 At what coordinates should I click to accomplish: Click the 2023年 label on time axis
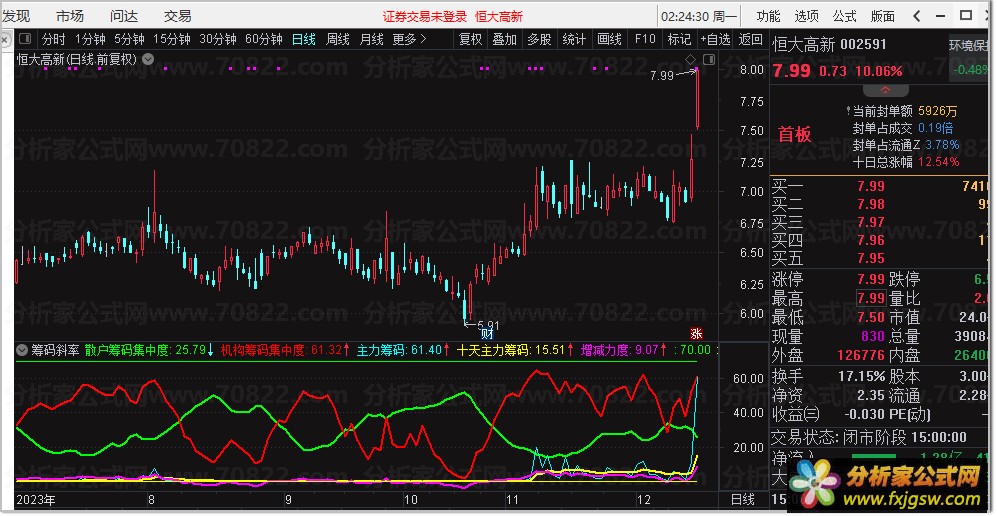point(36,499)
